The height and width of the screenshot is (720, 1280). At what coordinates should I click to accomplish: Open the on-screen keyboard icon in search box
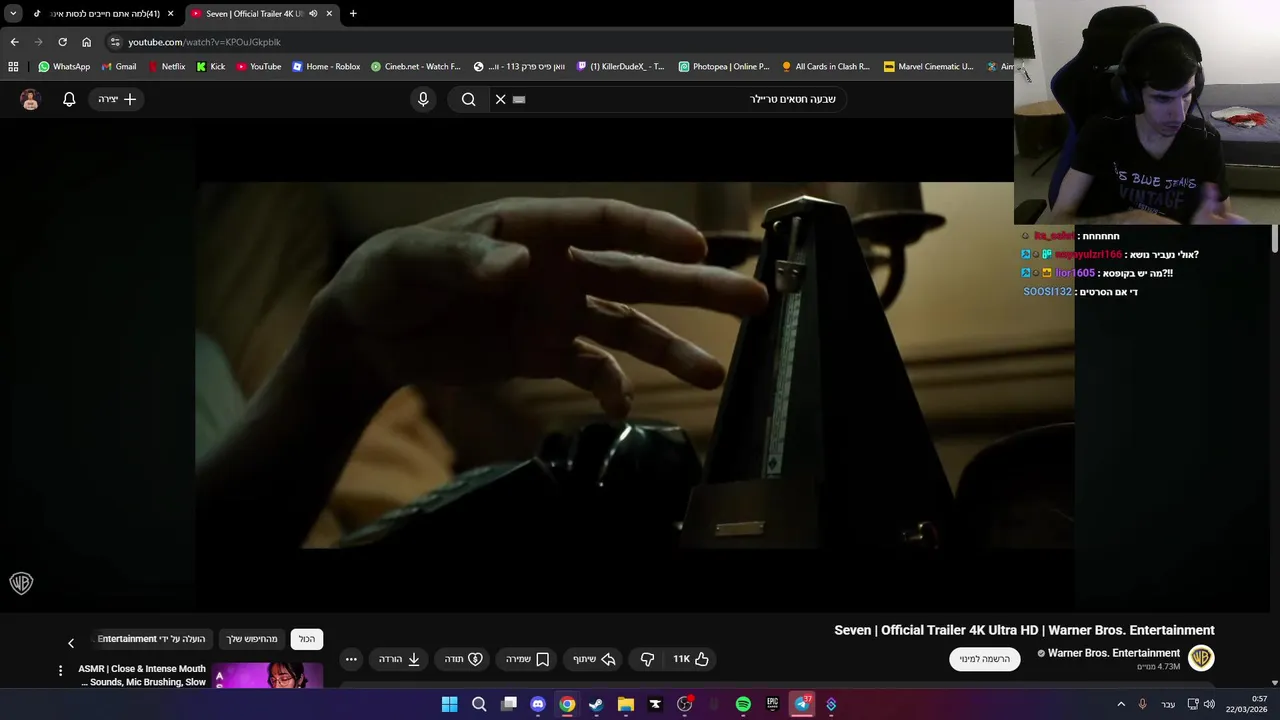[519, 99]
